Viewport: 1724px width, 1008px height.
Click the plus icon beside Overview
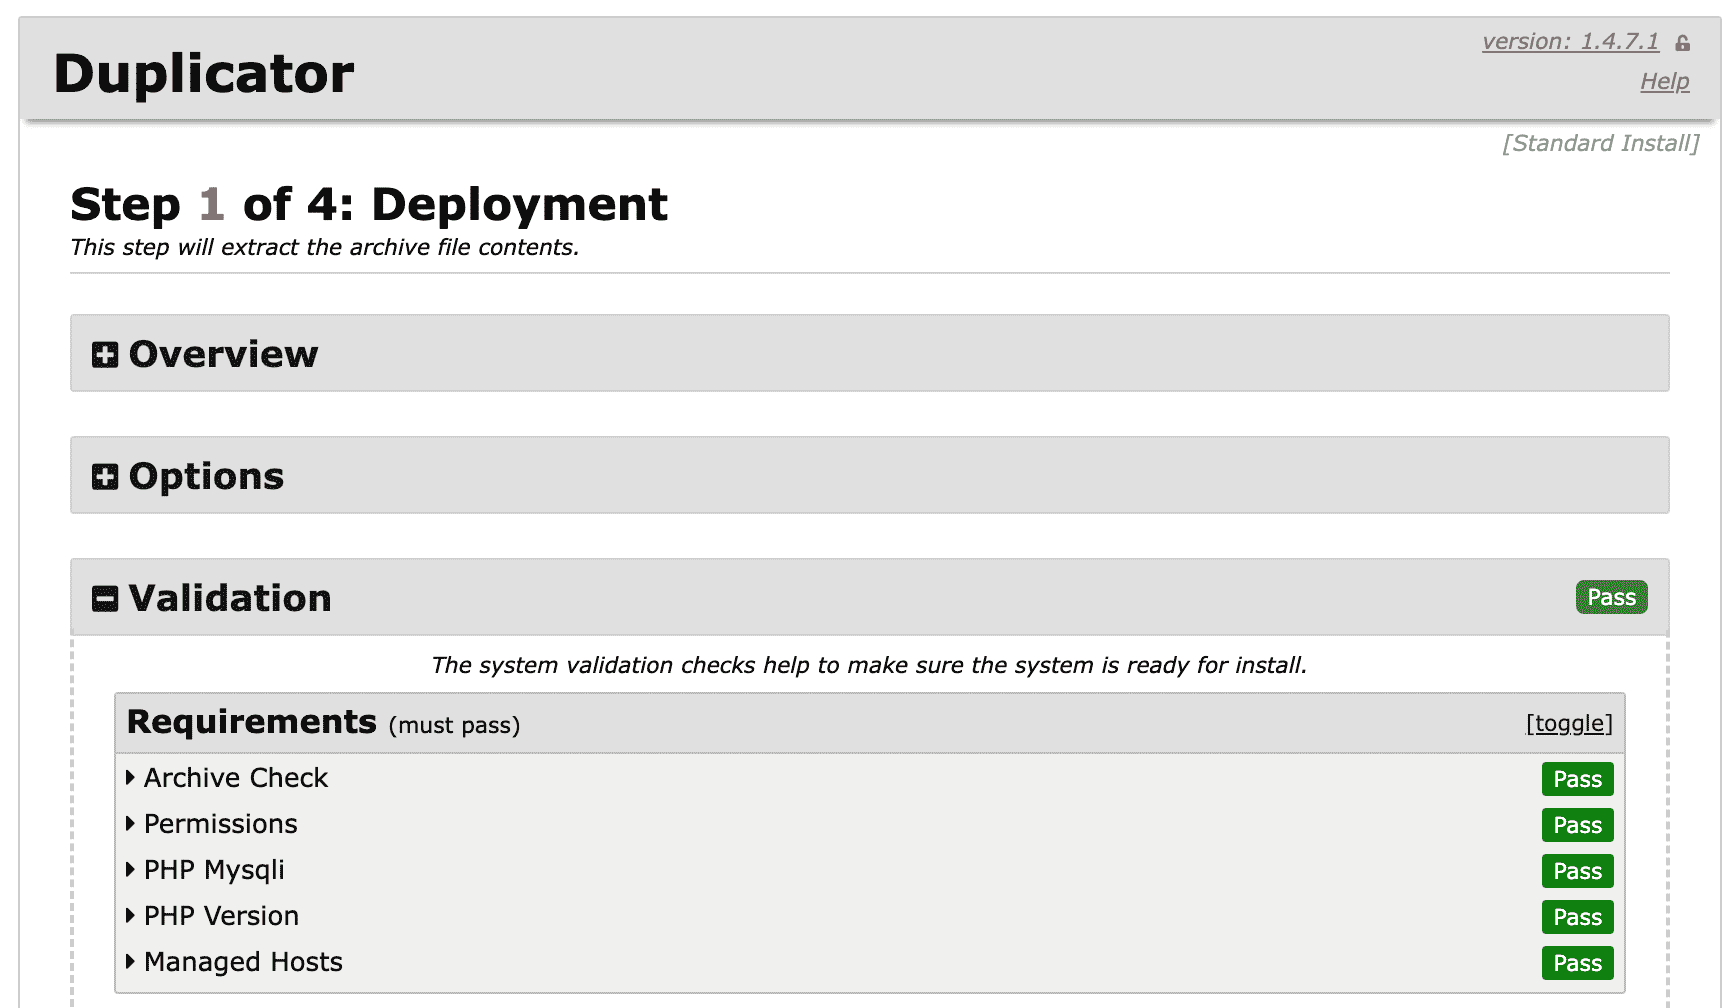105,355
